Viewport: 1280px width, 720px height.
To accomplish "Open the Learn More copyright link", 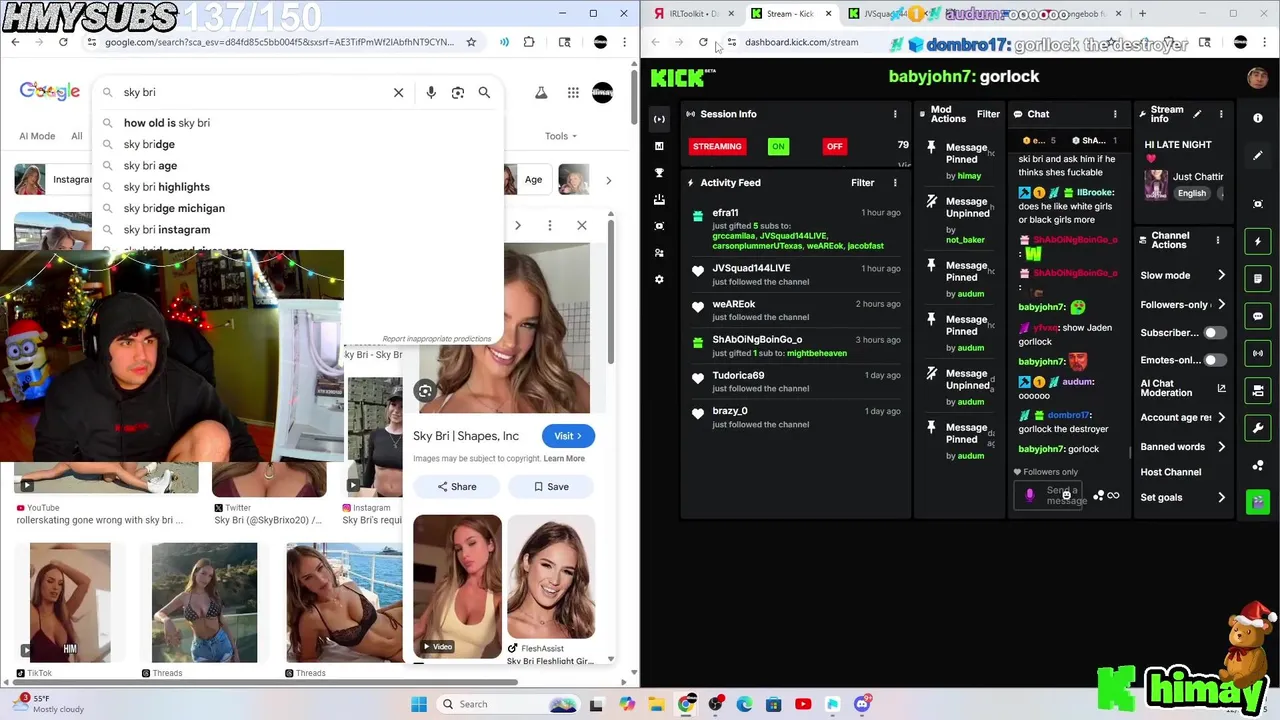I will (564, 459).
